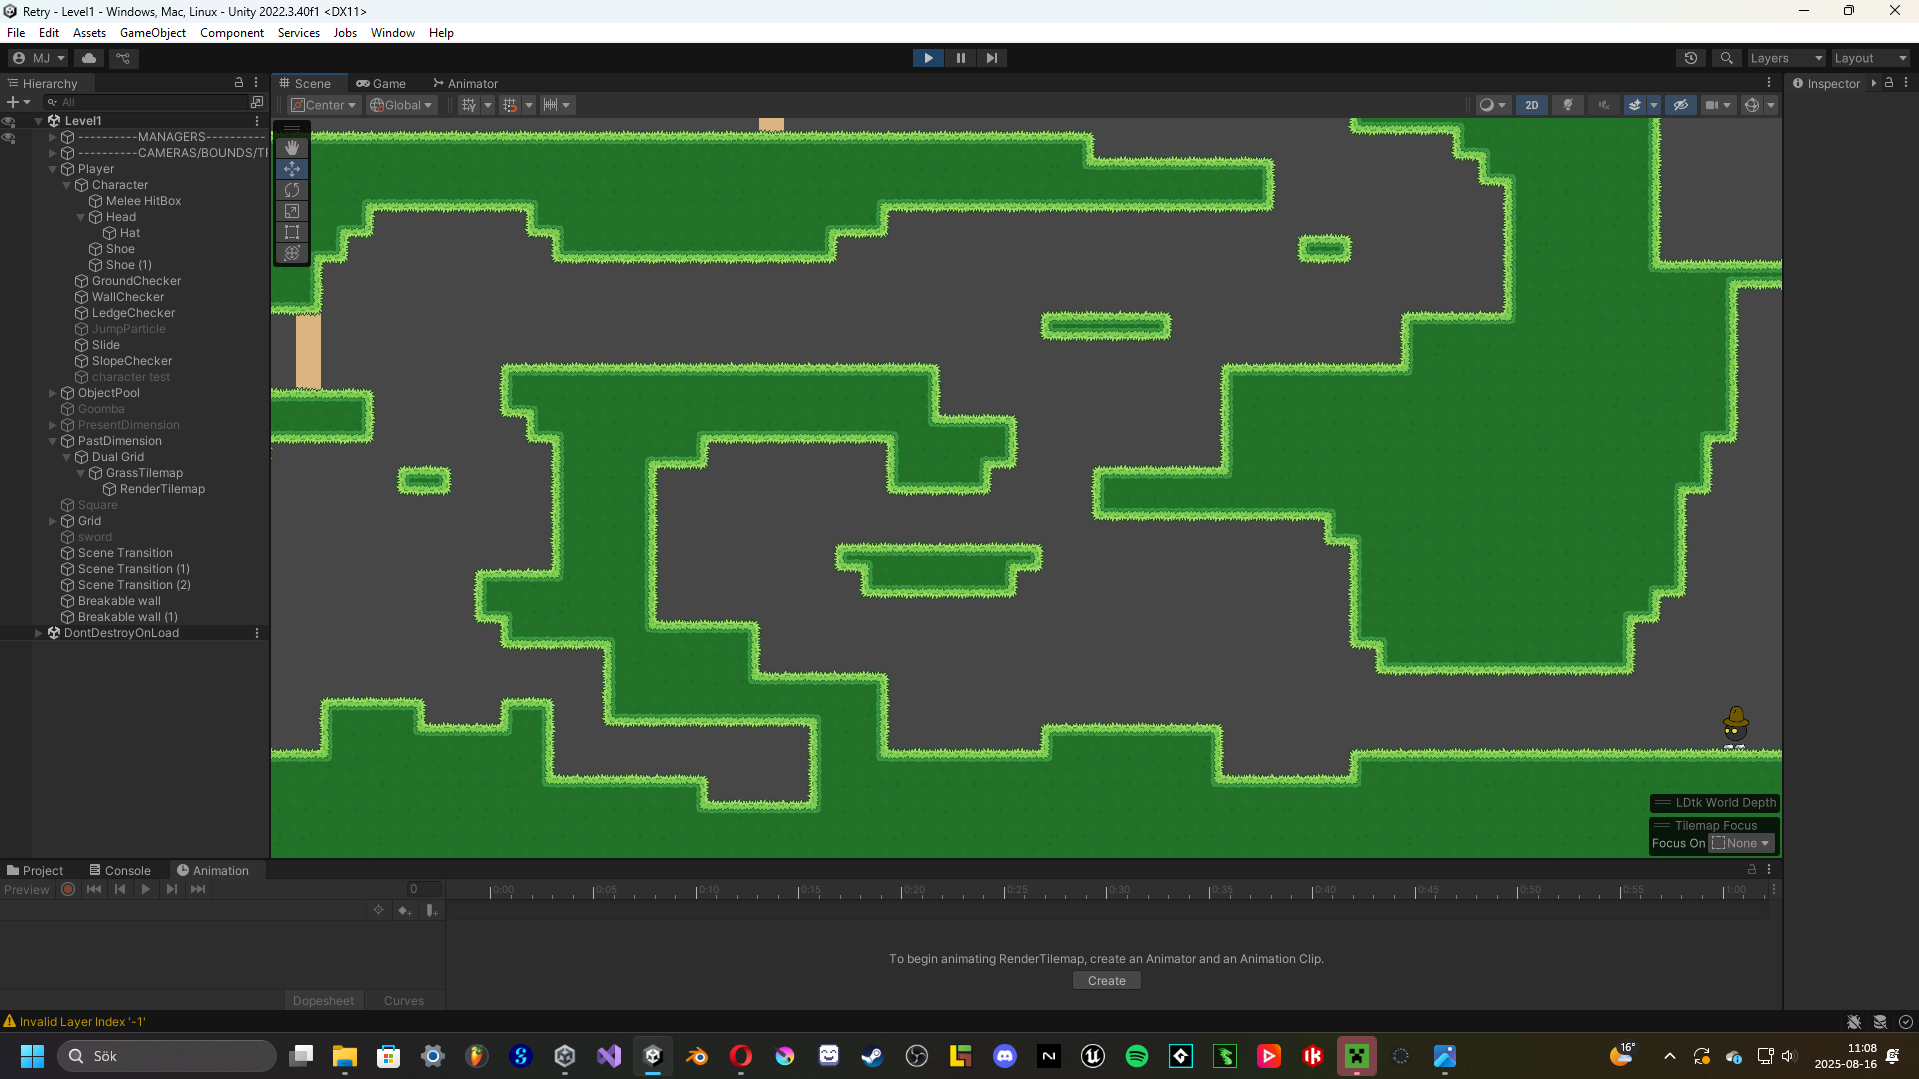The height and width of the screenshot is (1079, 1919).
Task: Enable animation record mode
Action: coord(68,889)
